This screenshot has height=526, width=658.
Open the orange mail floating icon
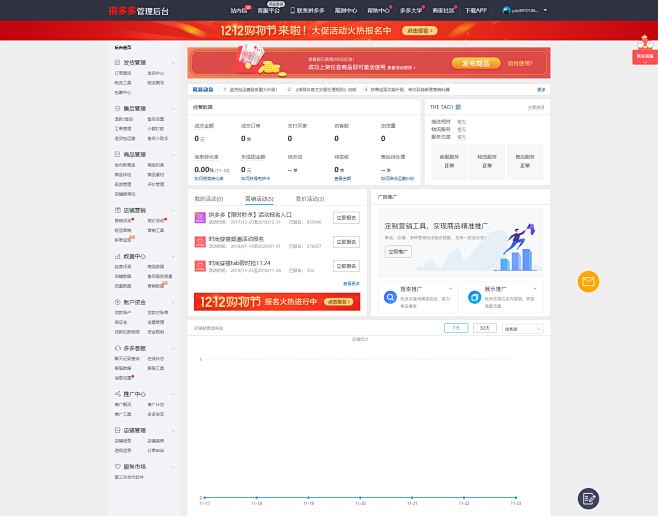pyautogui.click(x=588, y=282)
